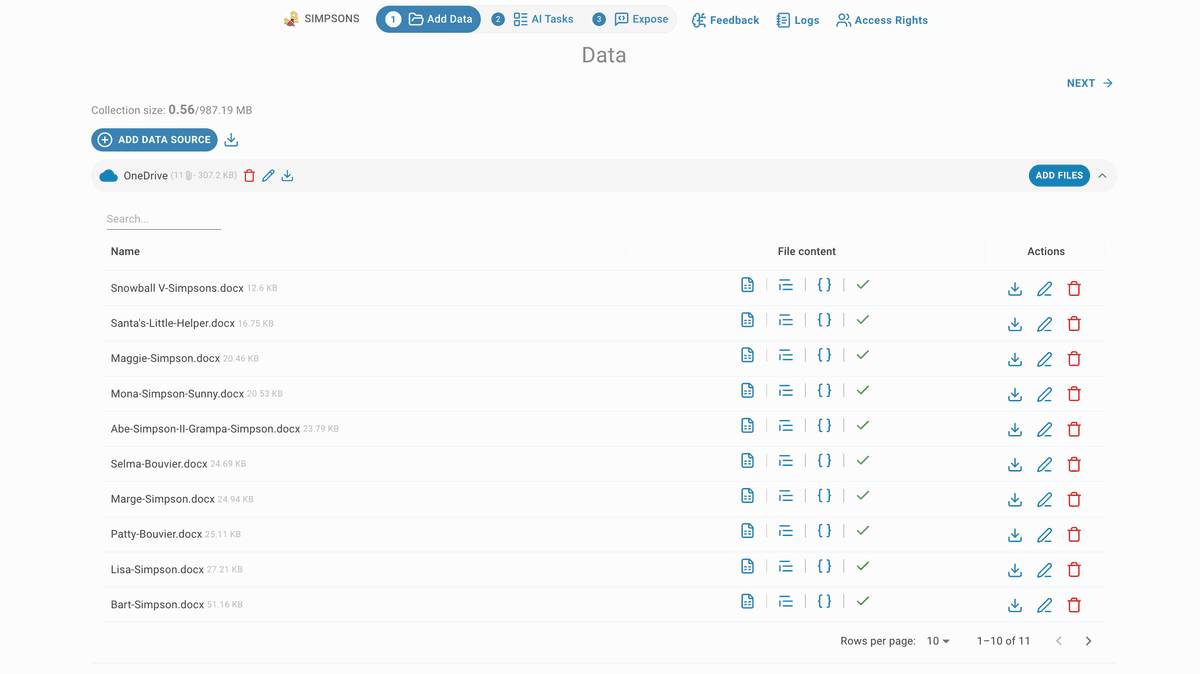
Task: Open the Add Data step tab
Action: [x=428, y=19]
